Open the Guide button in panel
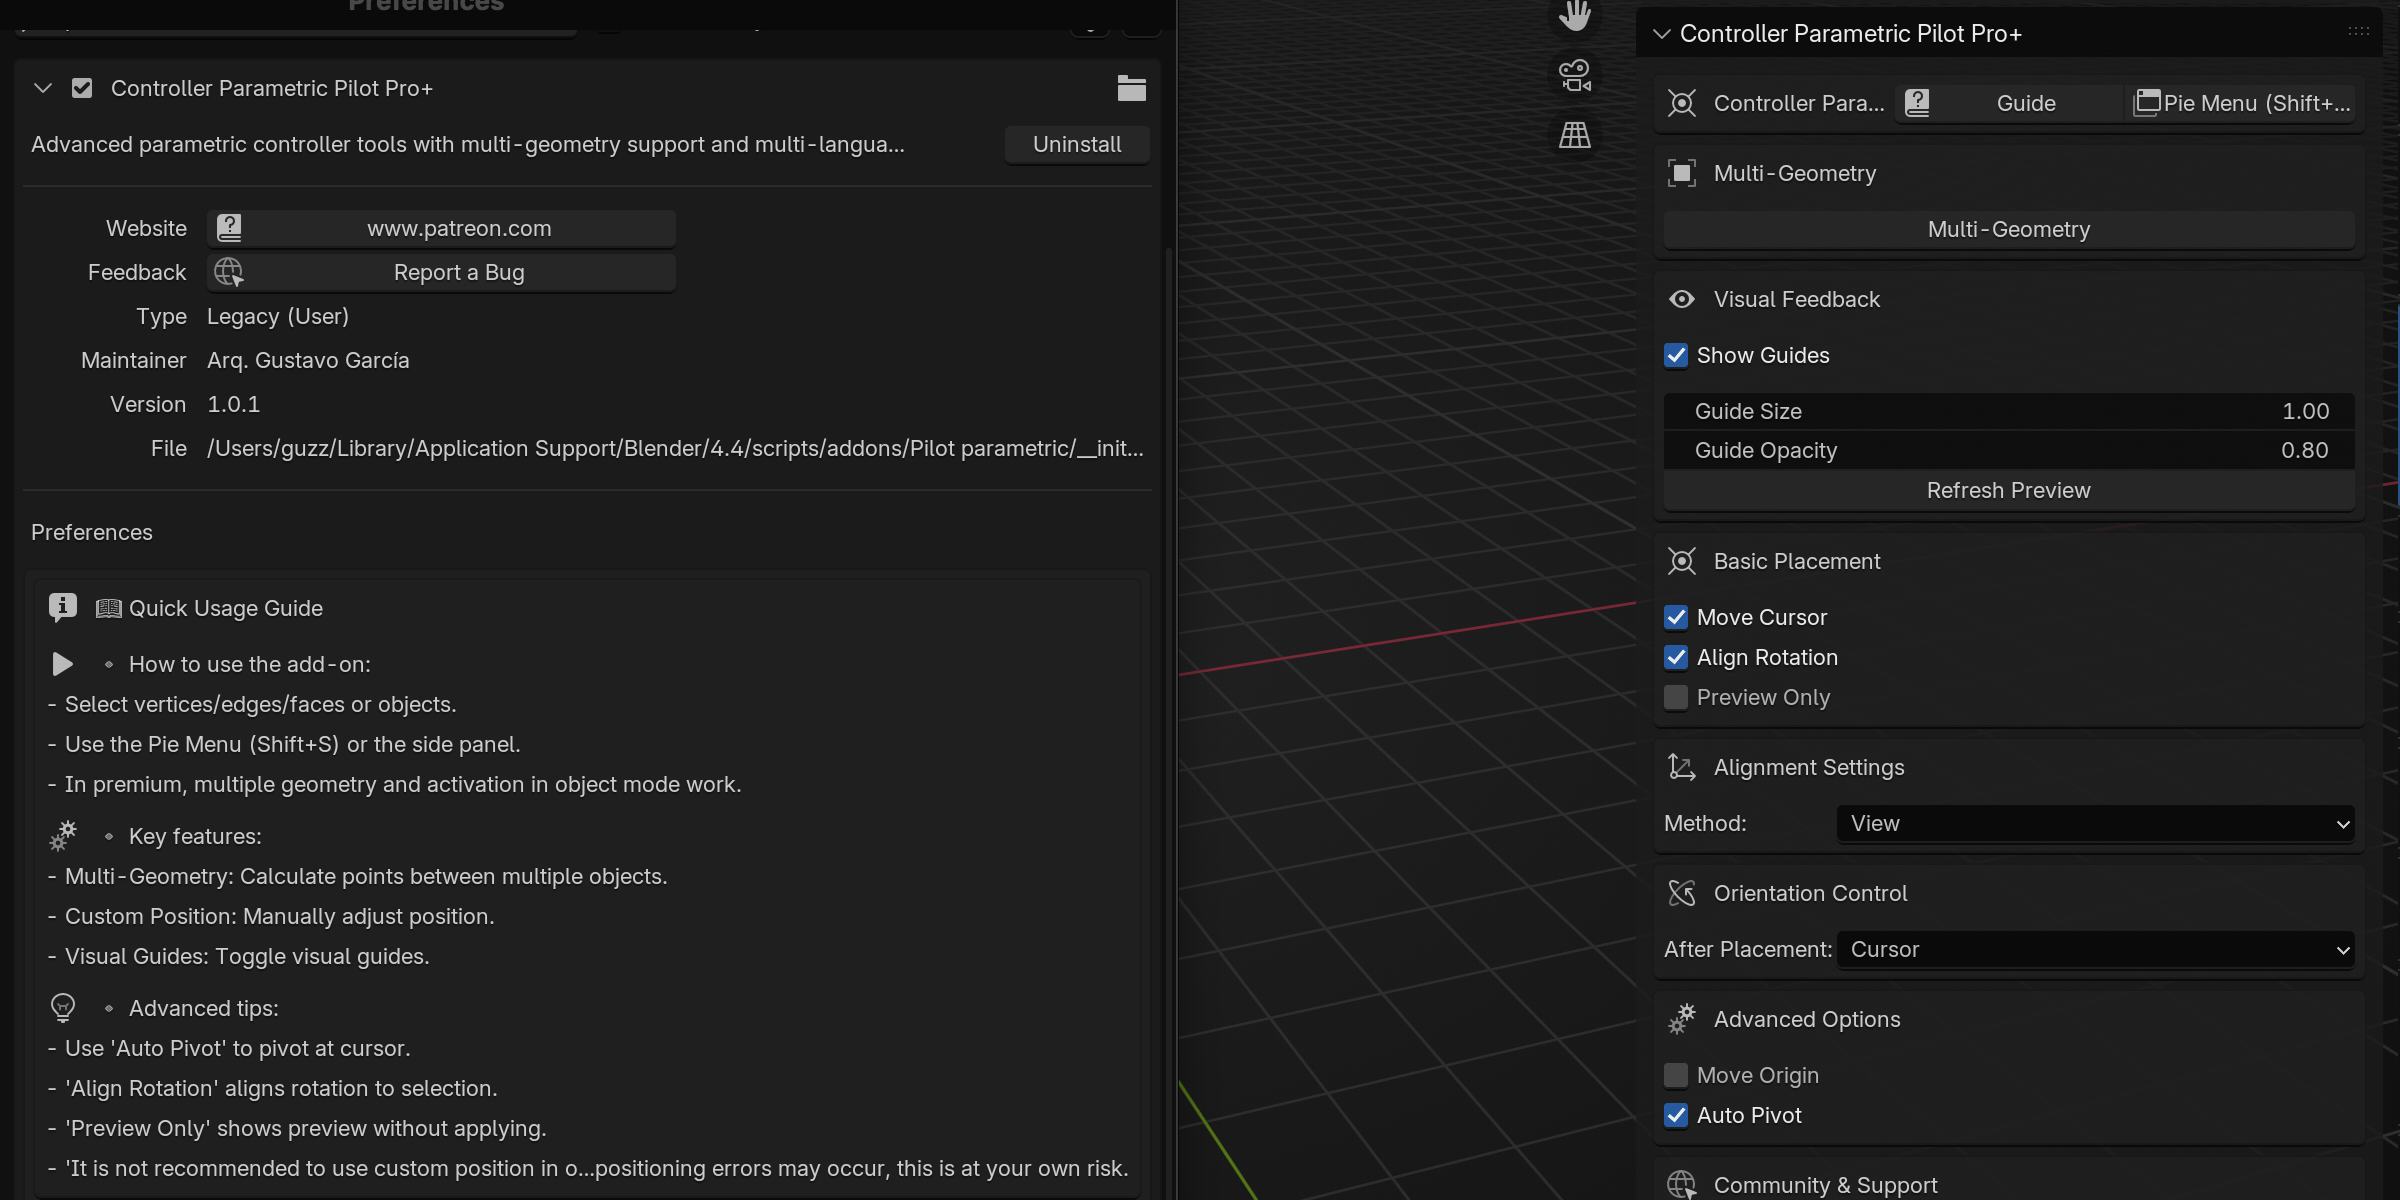Image resolution: width=2400 pixels, height=1200 pixels. coord(2010,103)
